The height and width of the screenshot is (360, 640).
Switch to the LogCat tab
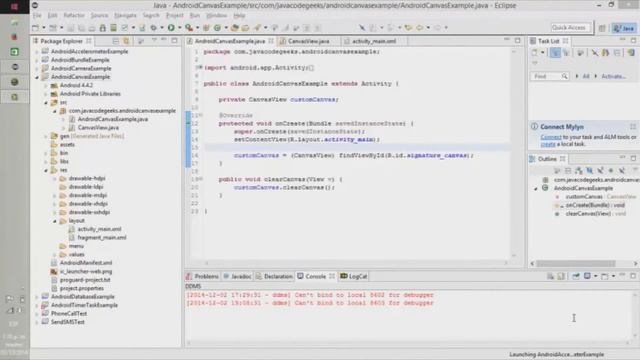click(x=354, y=276)
